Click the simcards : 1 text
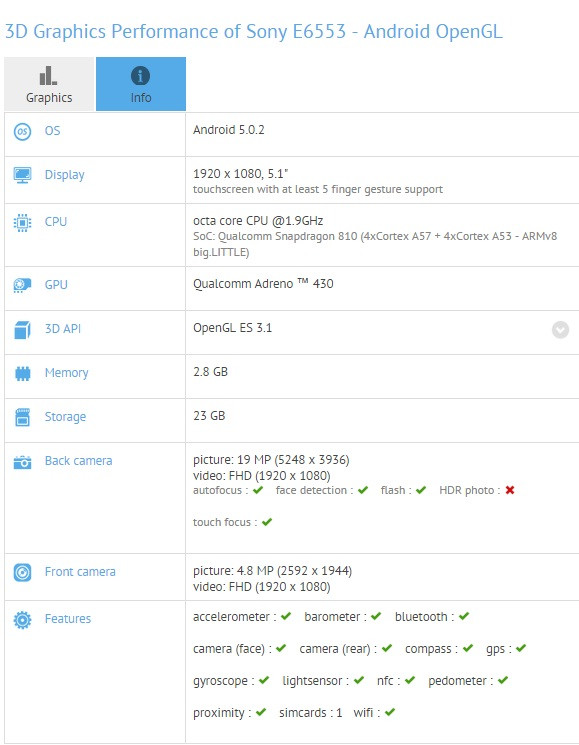This screenshot has width=579, height=745. pos(311,713)
